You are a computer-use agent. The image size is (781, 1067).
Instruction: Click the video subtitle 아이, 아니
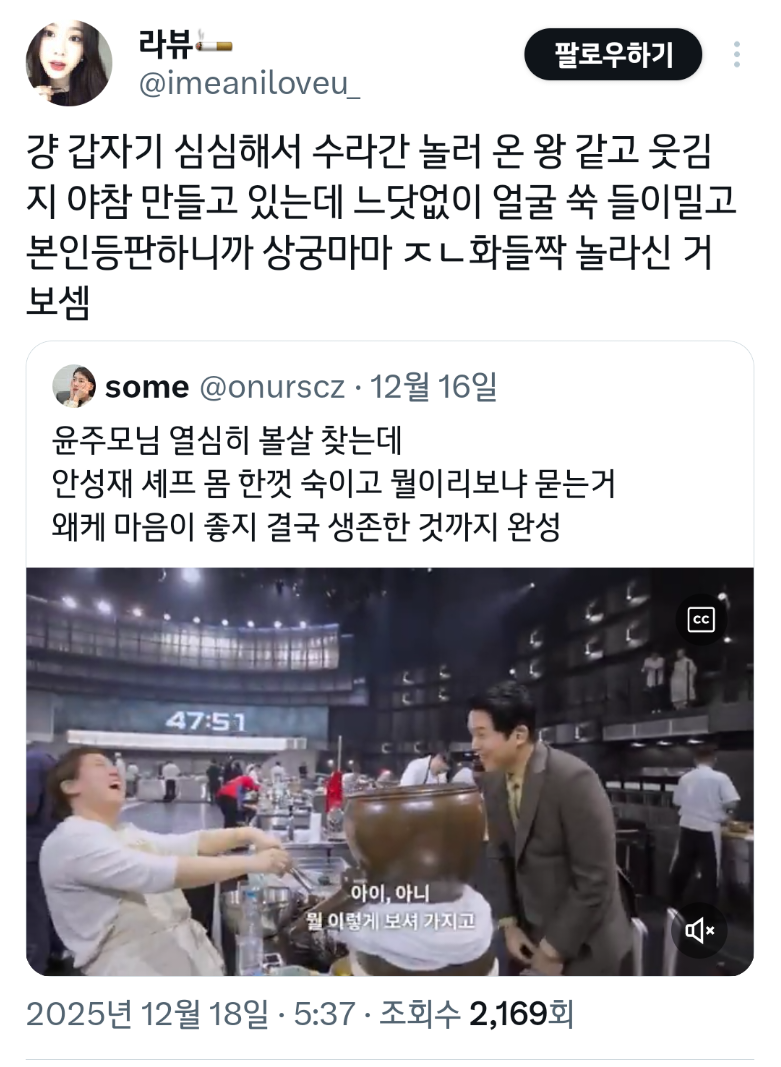point(390,892)
